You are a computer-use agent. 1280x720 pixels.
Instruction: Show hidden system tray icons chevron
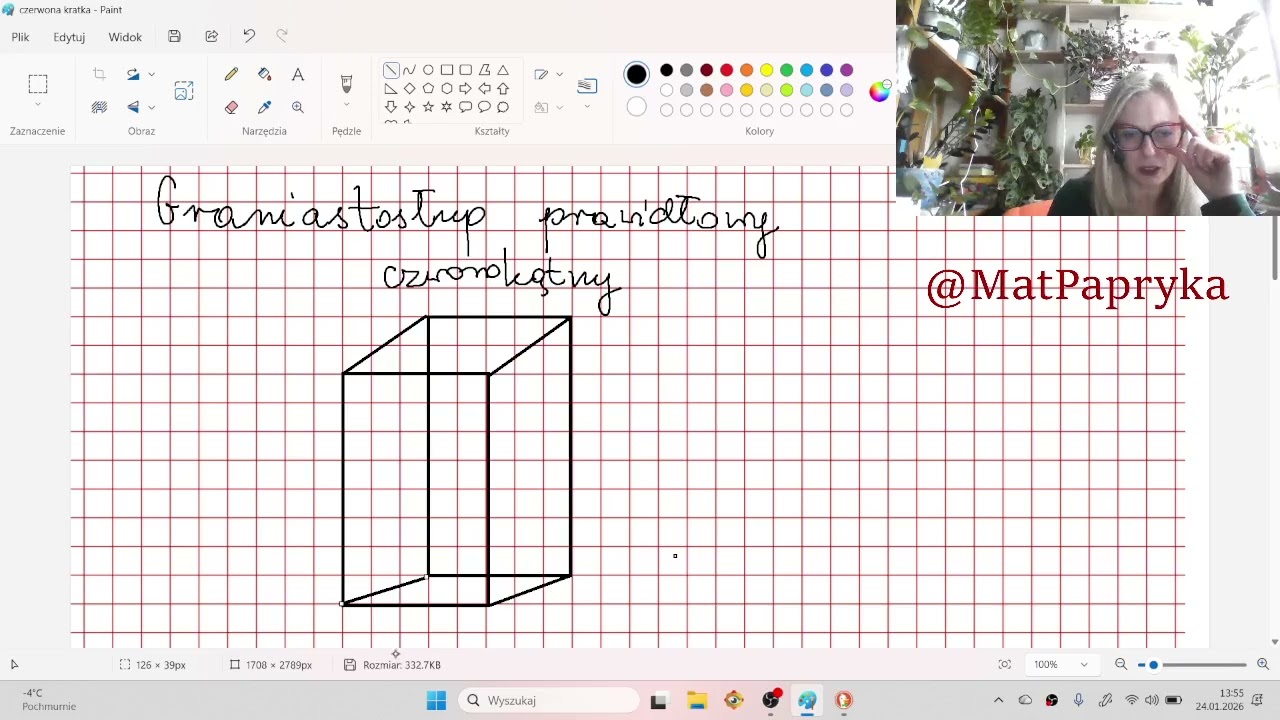pyautogui.click(x=998, y=700)
